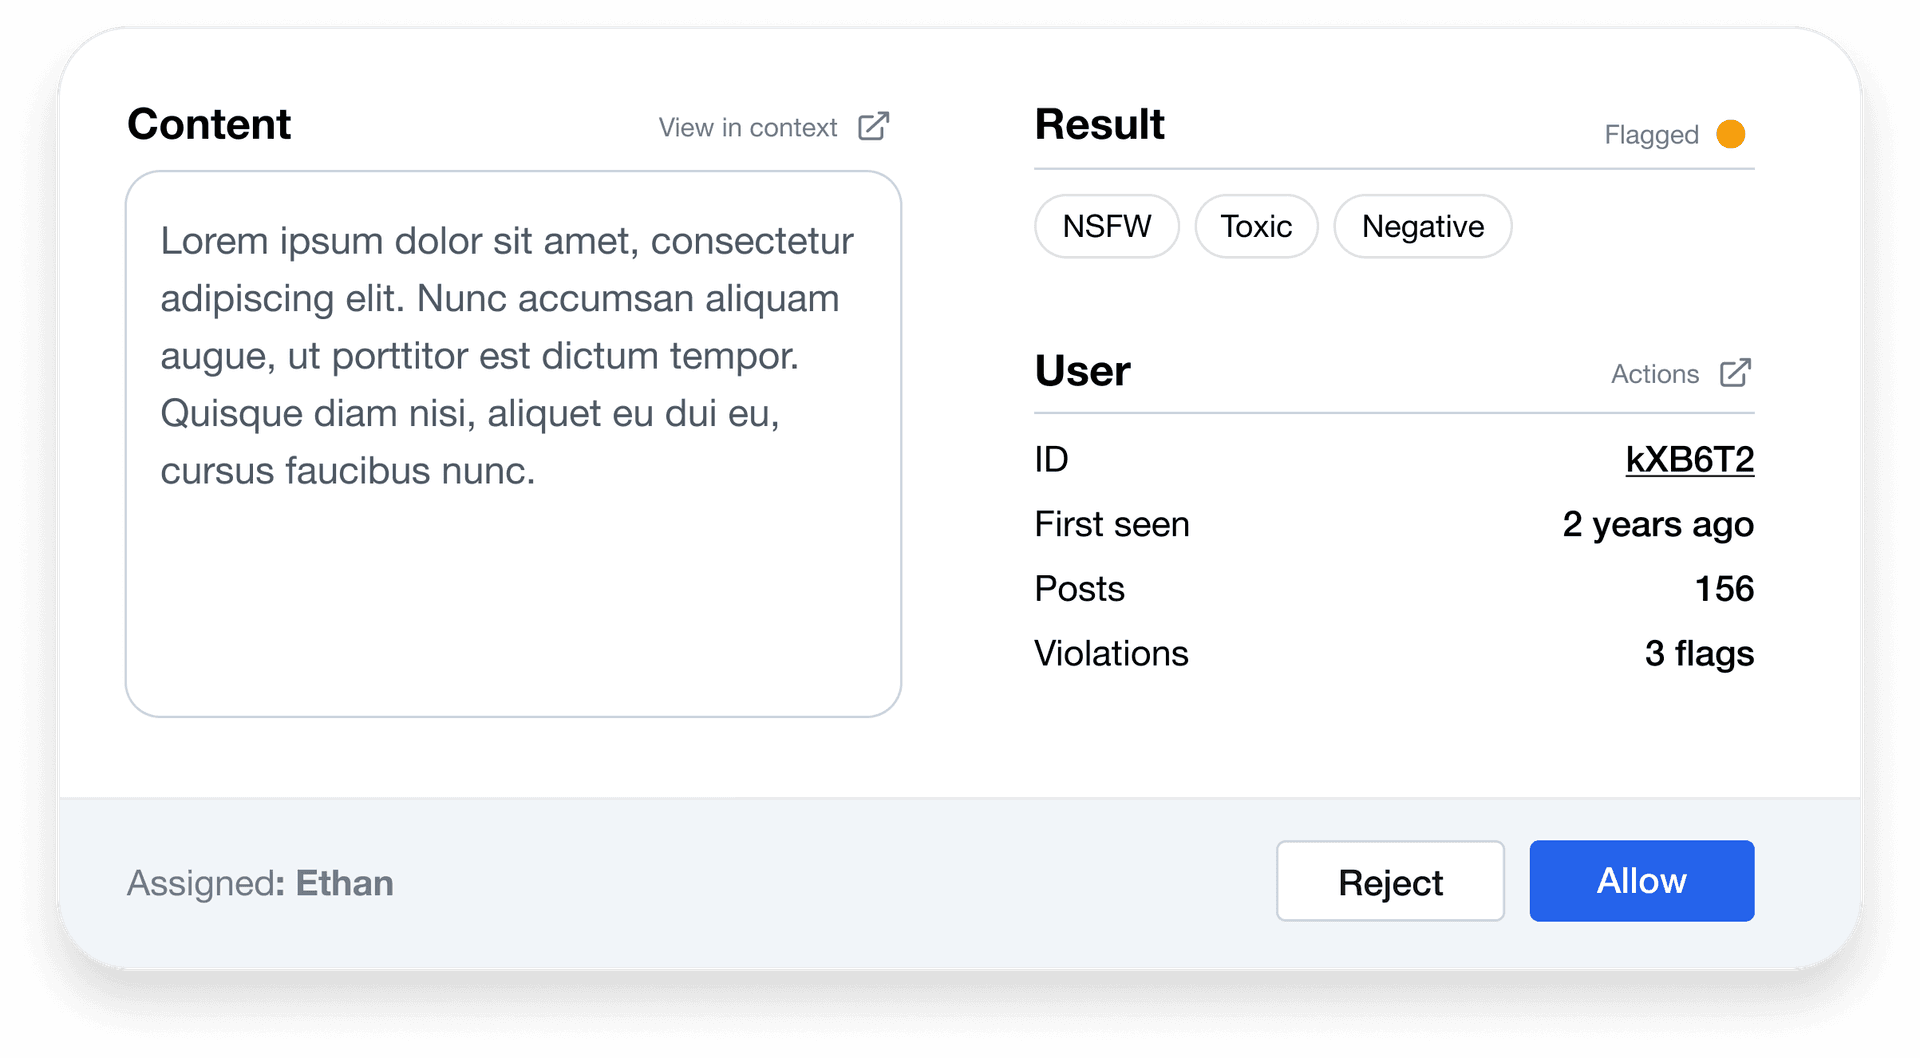Click the User section heading
The height and width of the screenshot is (1058, 1920).
point(1082,370)
